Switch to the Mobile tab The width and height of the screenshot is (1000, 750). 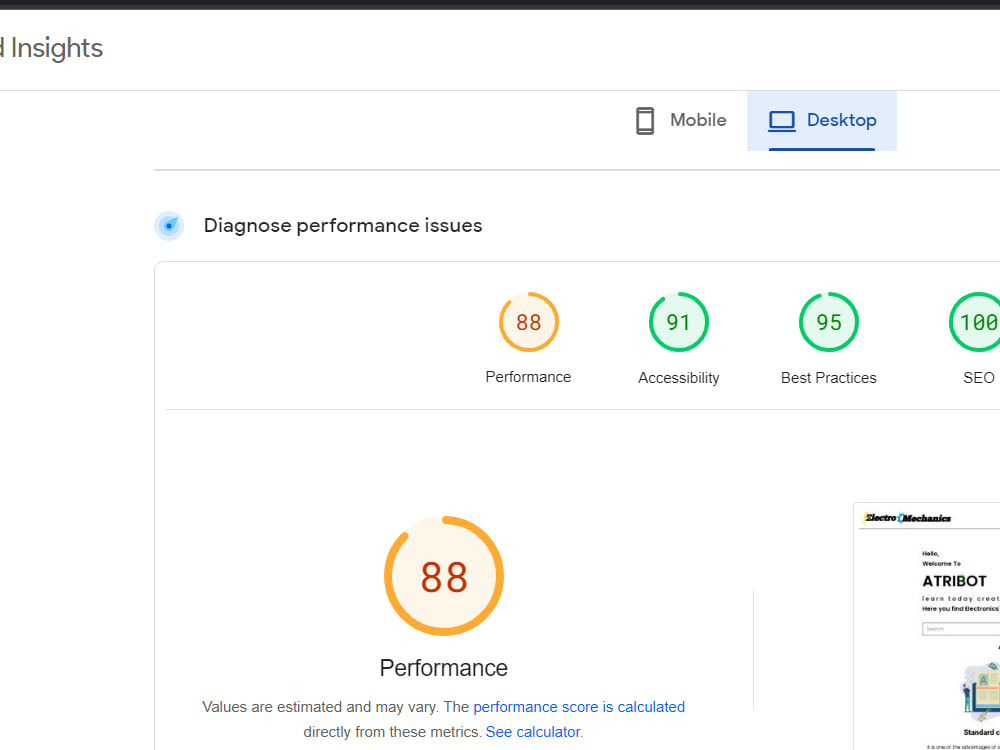pyautogui.click(x=680, y=121)
